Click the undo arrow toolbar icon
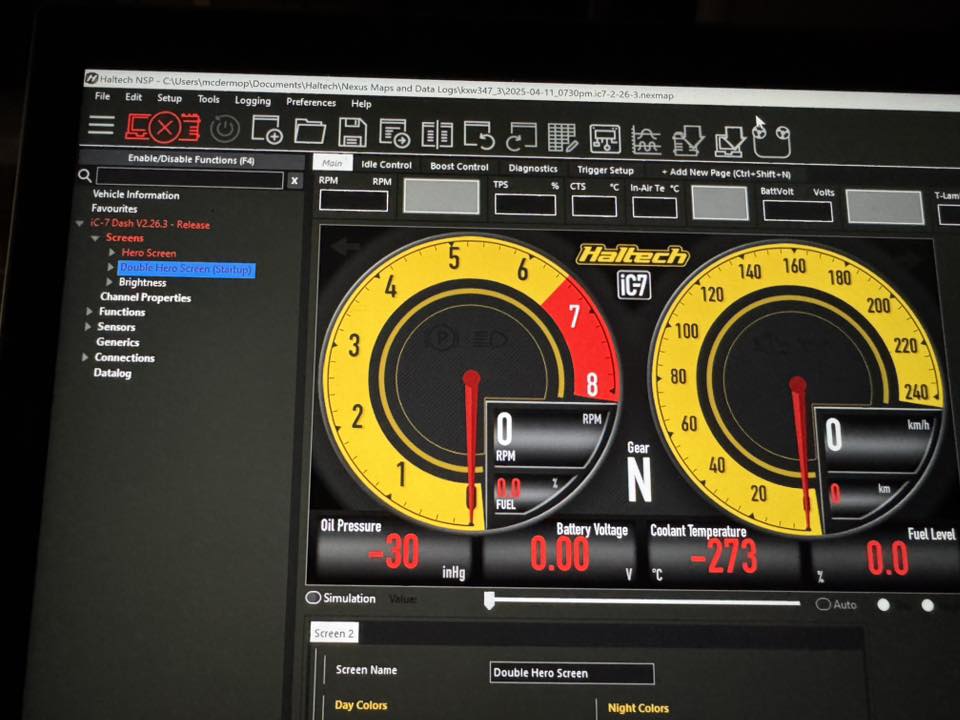 click(x=479, y=135)
